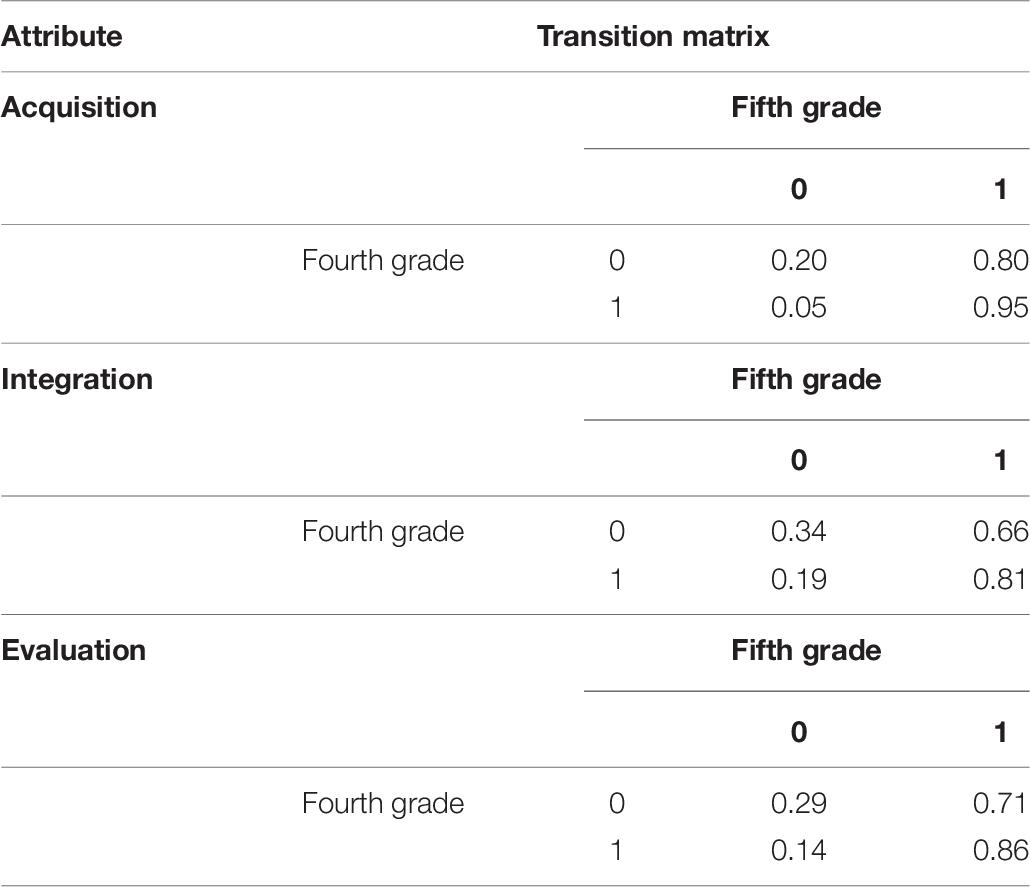Screen dimensions: 1030x887
Task: Click the Integration Fourth grade row label
Action: tap(383, 532)
